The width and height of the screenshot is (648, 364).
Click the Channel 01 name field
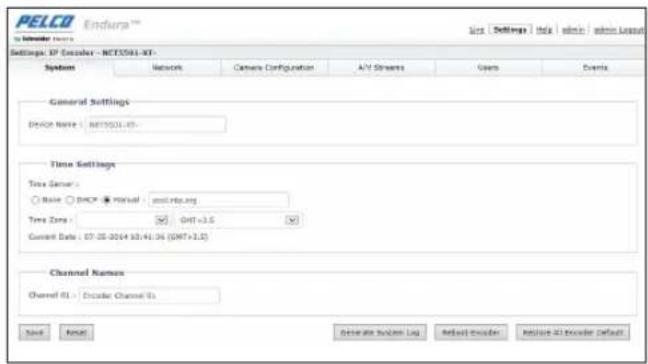(x=149, y=296)
